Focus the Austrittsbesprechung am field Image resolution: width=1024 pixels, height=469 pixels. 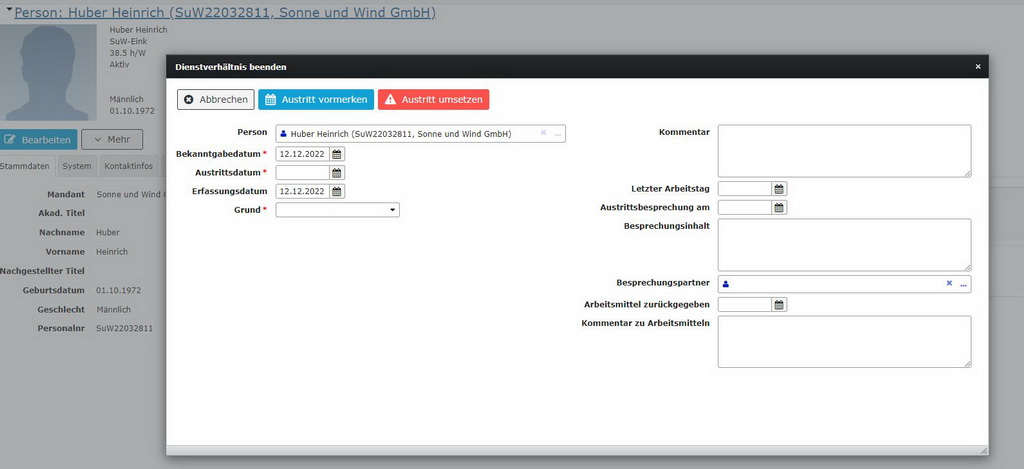[744, 208]
